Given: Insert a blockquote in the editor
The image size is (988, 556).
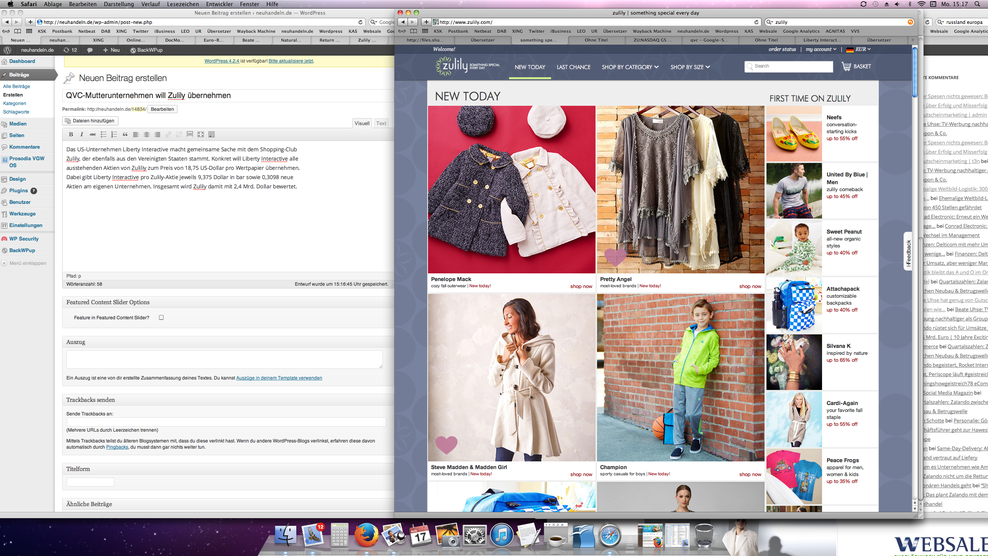Looking at the screenshot, I should [125, 134].
